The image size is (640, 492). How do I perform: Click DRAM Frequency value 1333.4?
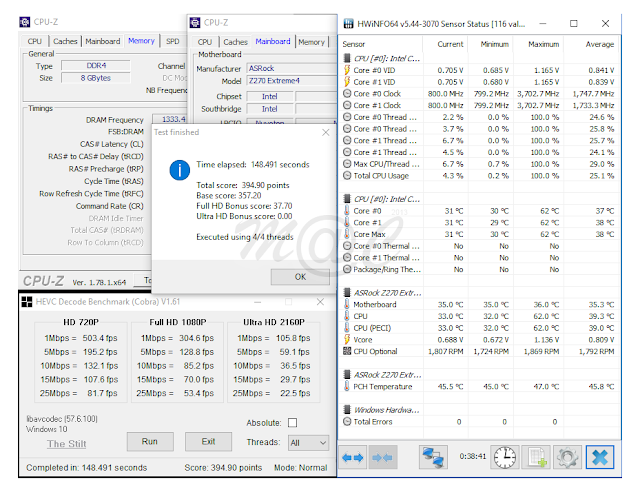tap(173, 119)
